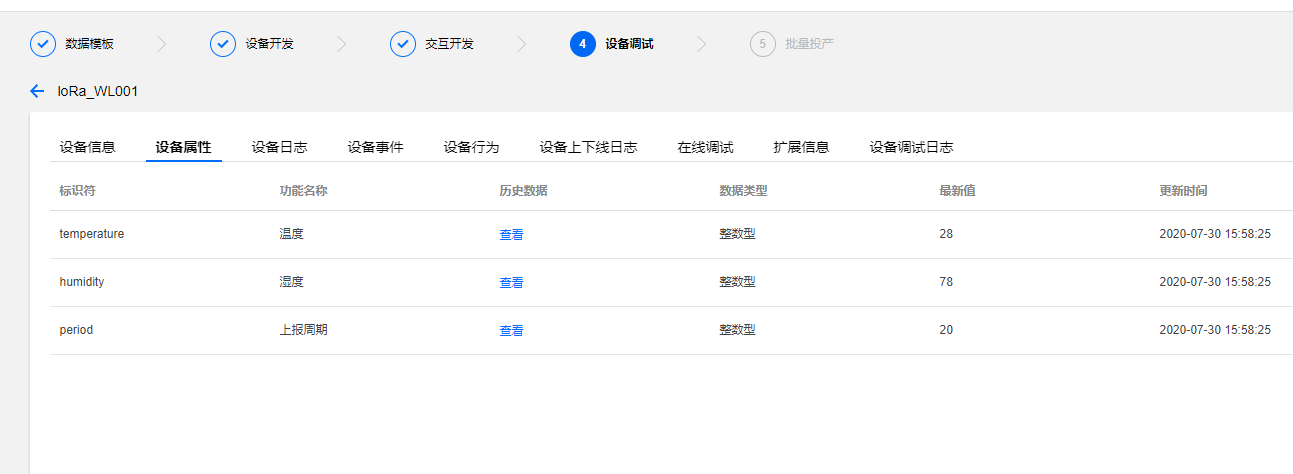Viewport: 1293px width, 474px height.
Task: Switch to the 设备信息 tab
Action: pos(87,147)
